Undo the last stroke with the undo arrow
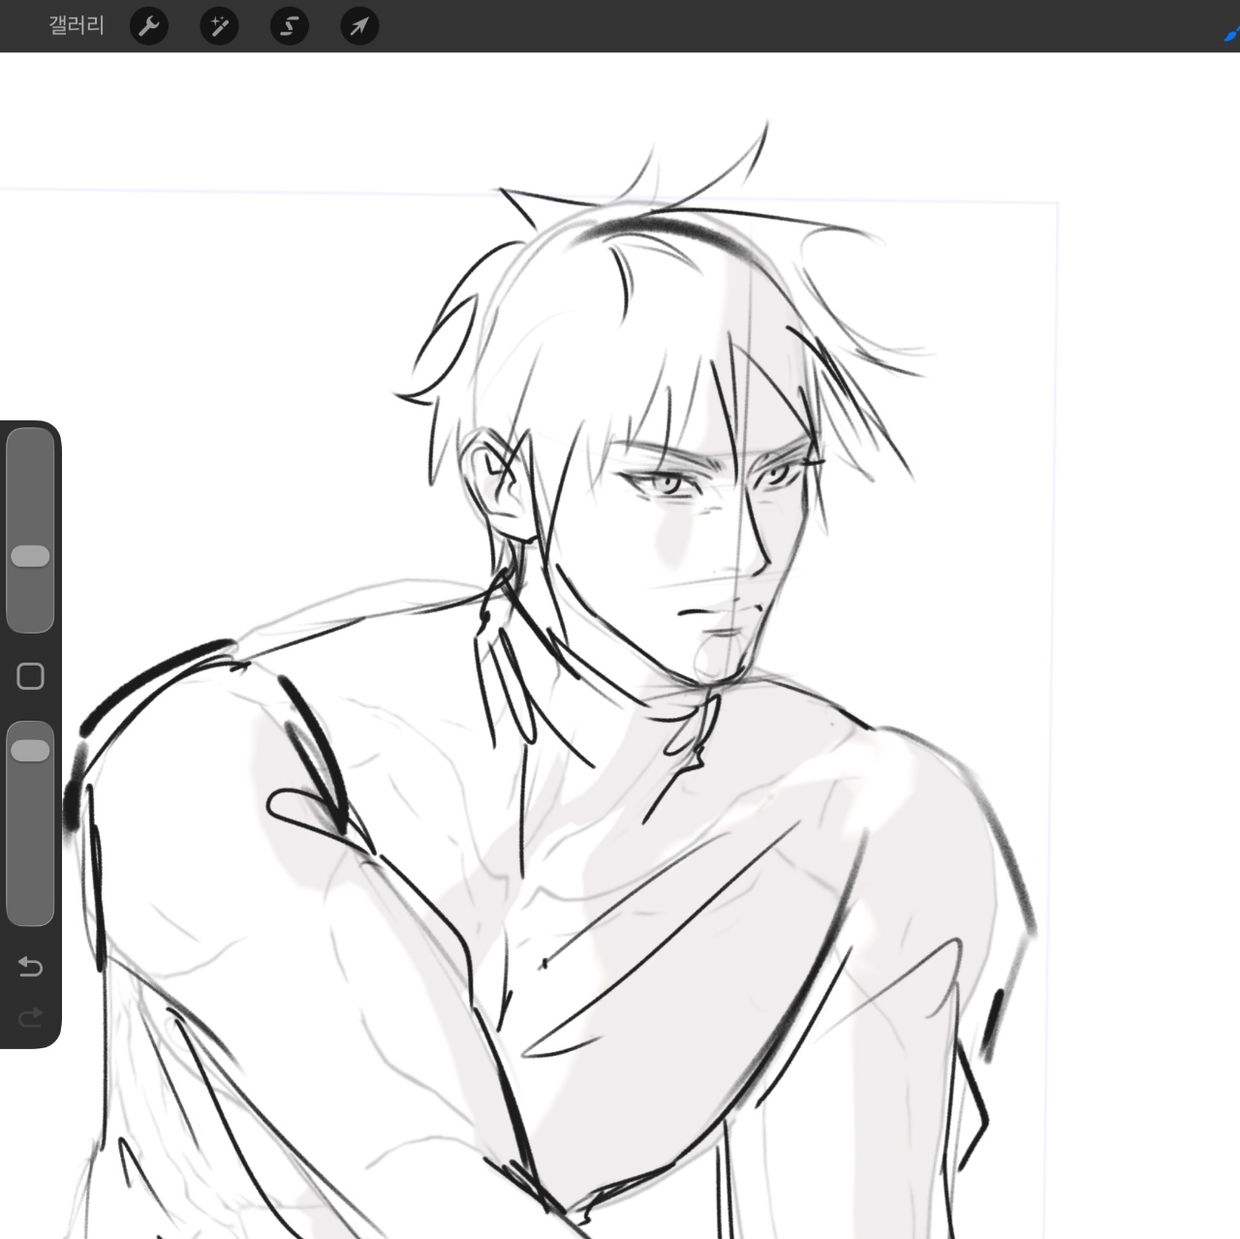Image resolution: width=1240 pixels, height=1239 pixels. click(30, 967)
